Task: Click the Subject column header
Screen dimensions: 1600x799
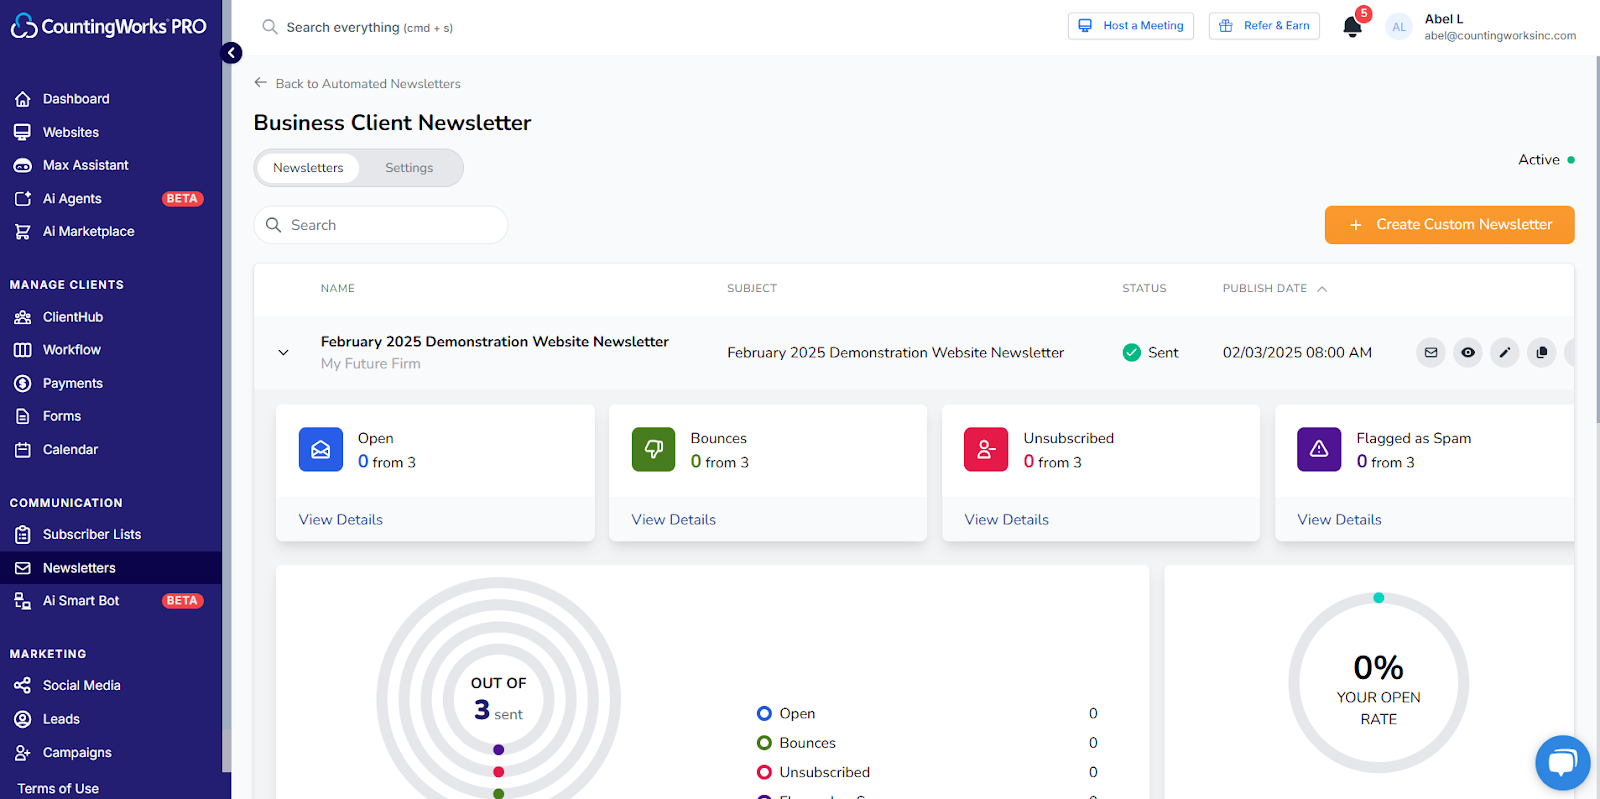Action: pos(752,289)
